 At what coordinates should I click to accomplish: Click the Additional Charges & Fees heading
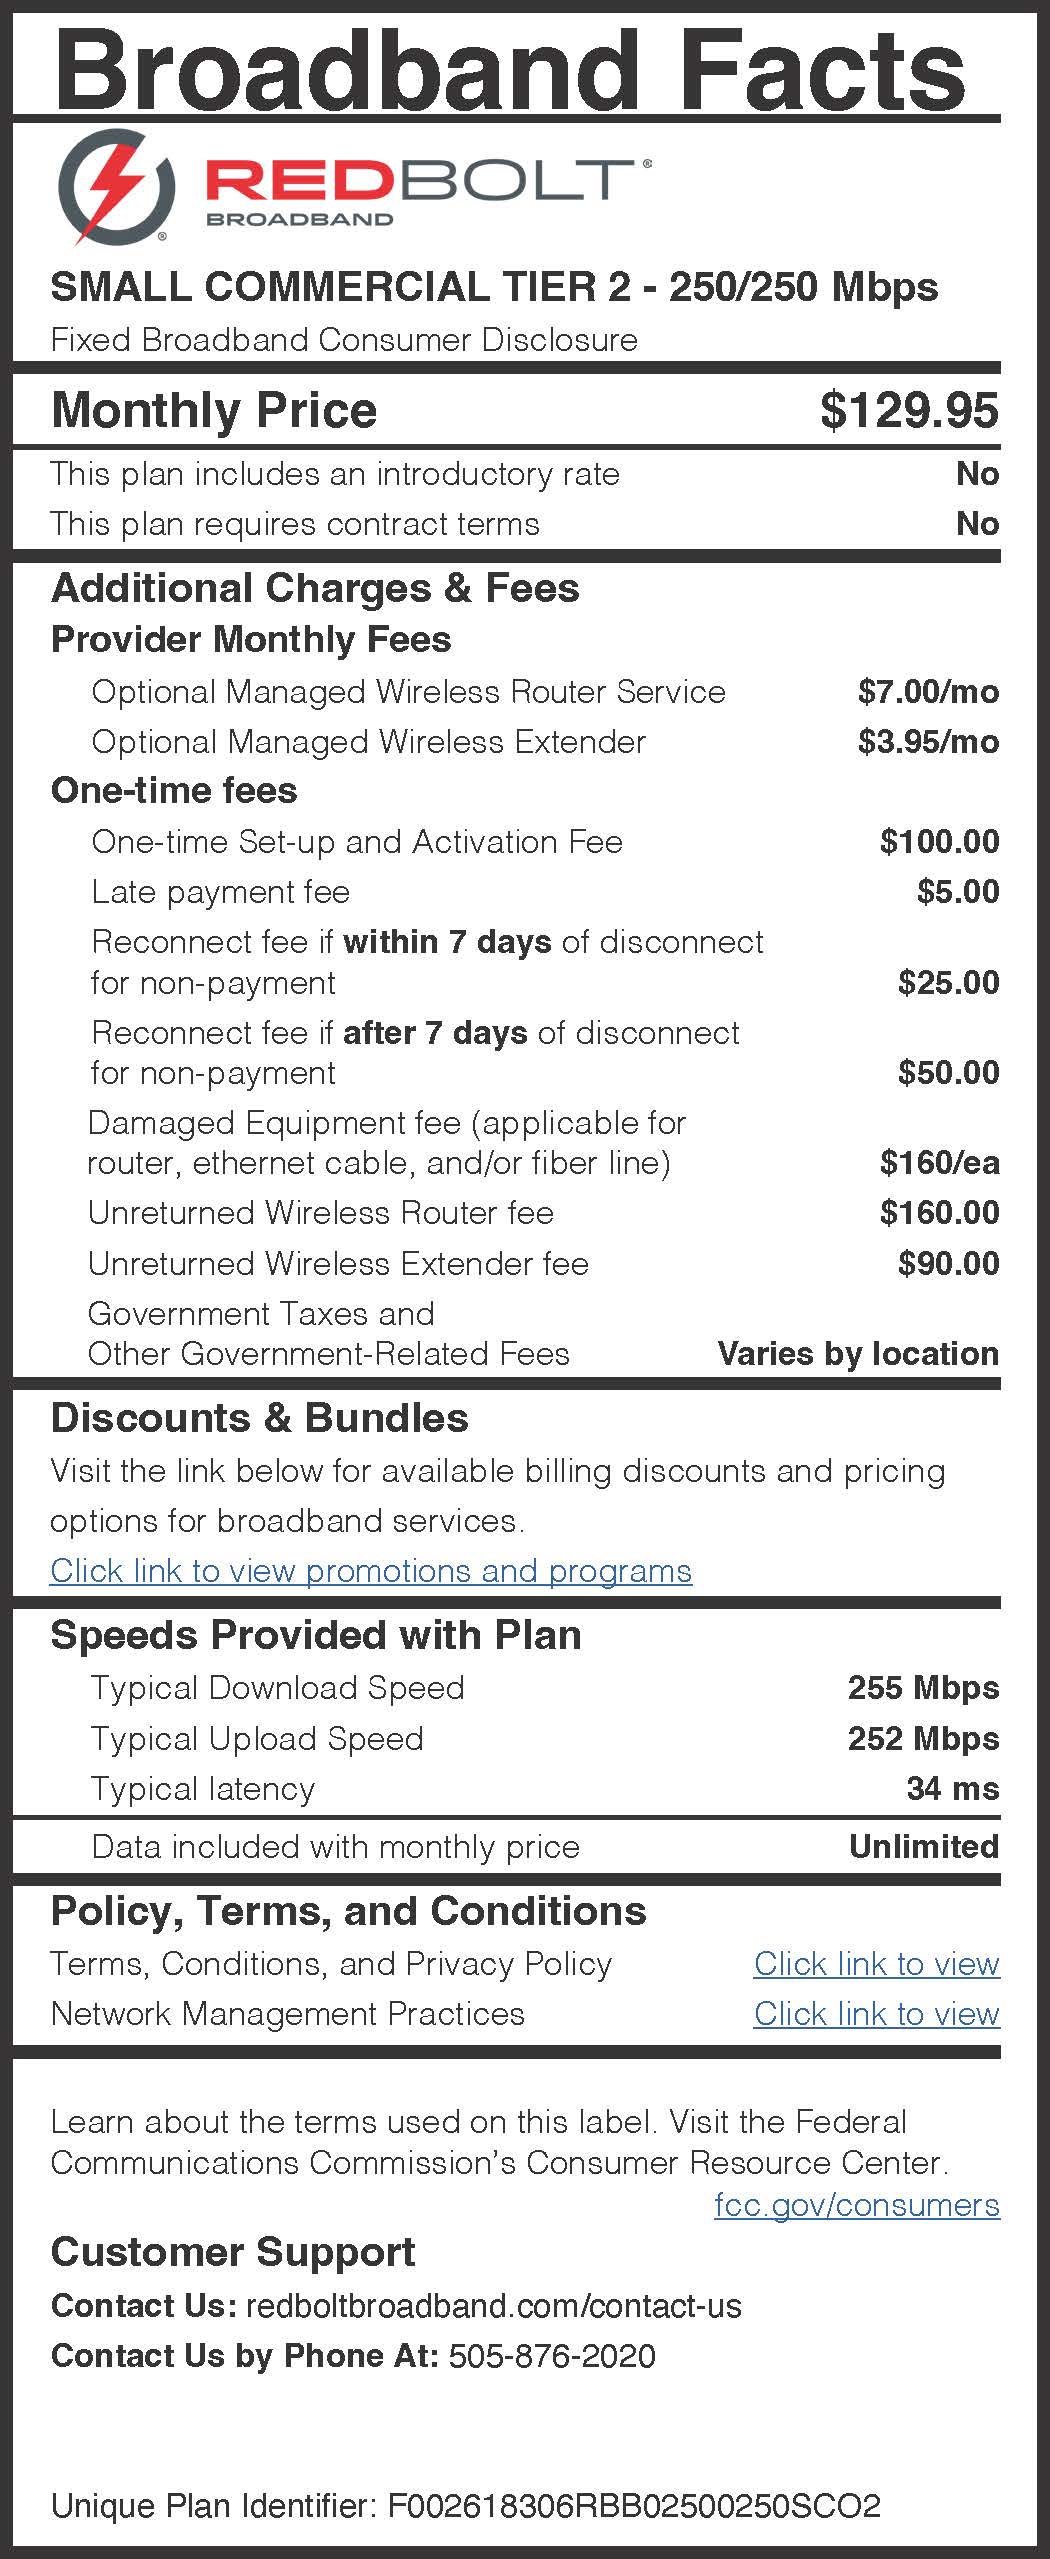click(x=315, y=588)
